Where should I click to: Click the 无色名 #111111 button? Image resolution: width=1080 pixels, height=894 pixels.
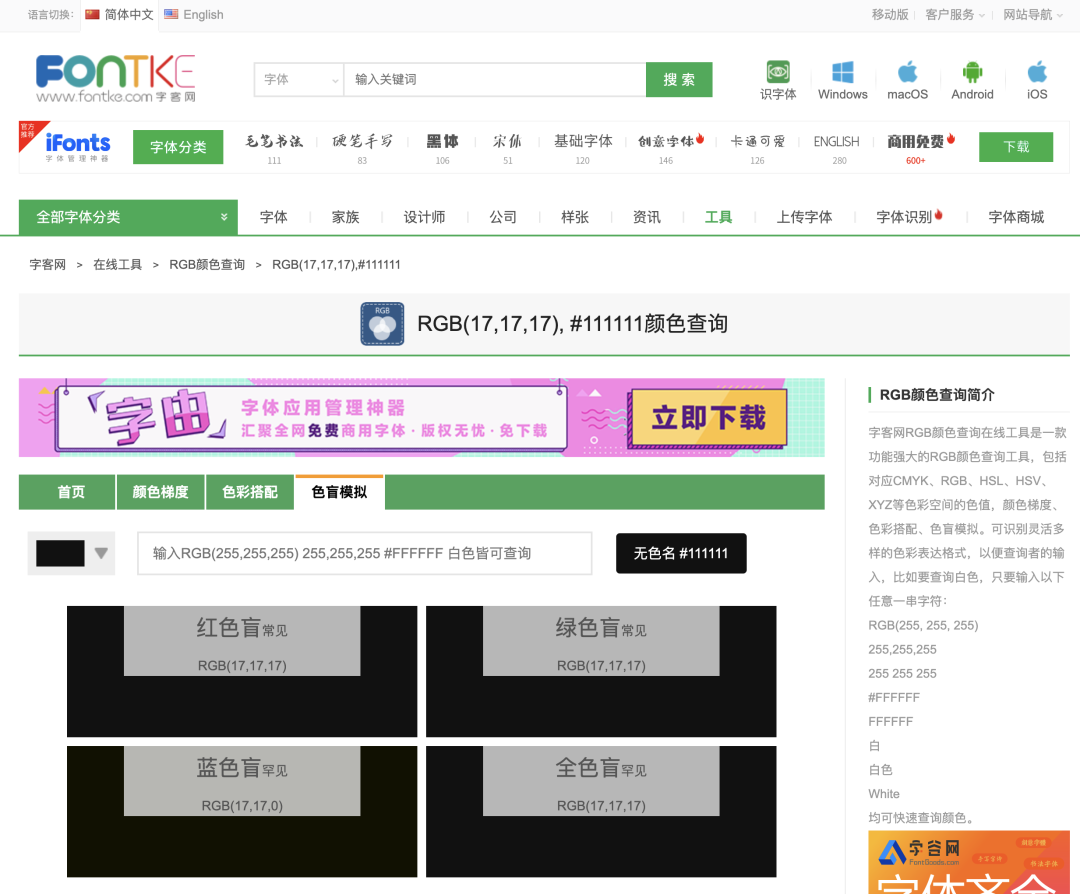(x=681, y=553)
